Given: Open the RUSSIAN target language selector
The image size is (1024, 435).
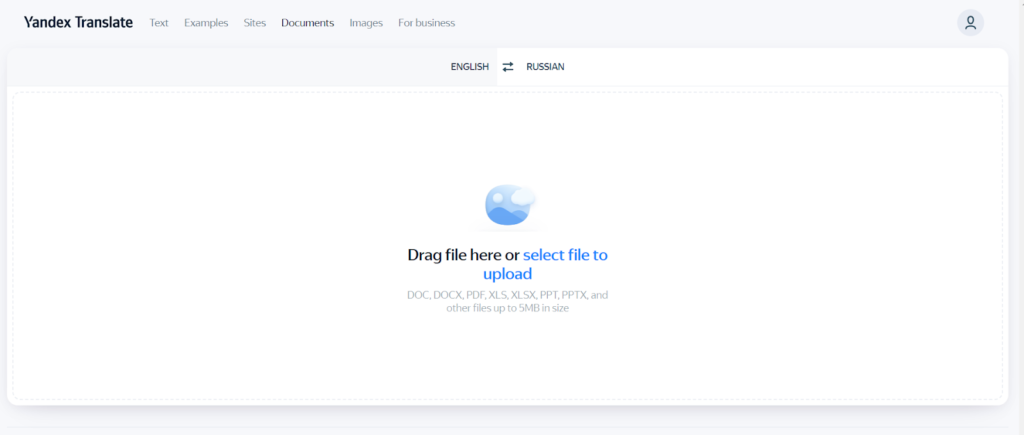Looking at the screenshot, I should (545, 67).
